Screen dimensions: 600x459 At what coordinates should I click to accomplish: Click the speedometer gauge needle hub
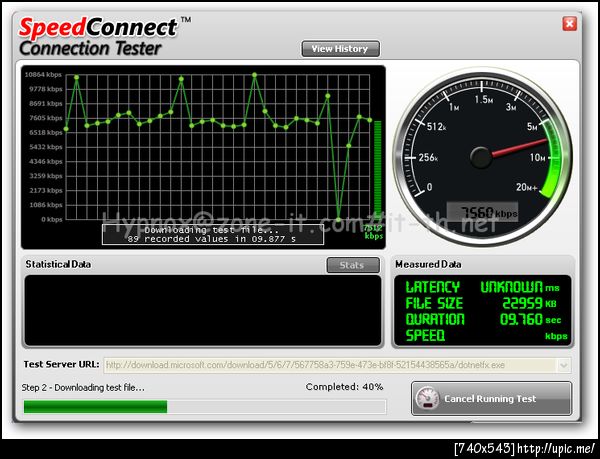(481, 157)
